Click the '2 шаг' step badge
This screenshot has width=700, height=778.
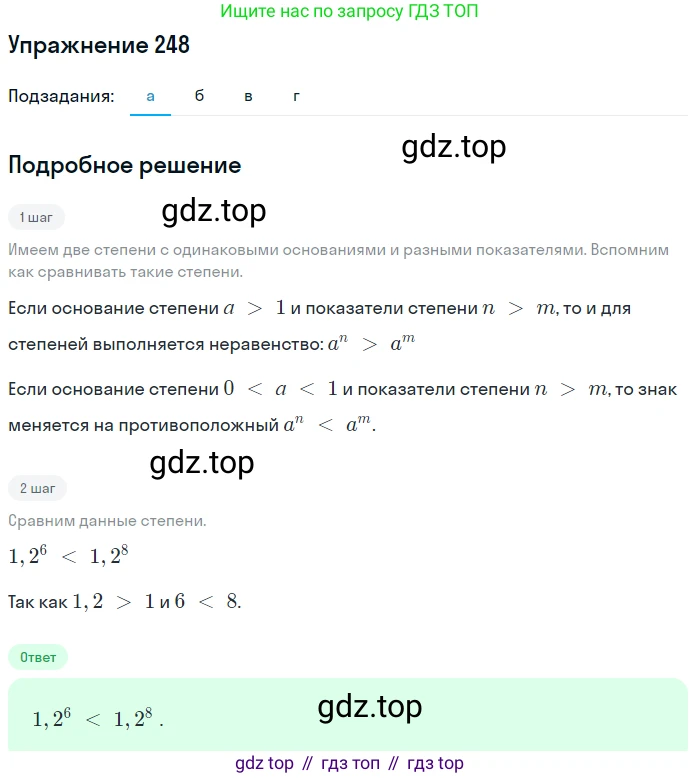pyautogui.click(x=37, y=488)
